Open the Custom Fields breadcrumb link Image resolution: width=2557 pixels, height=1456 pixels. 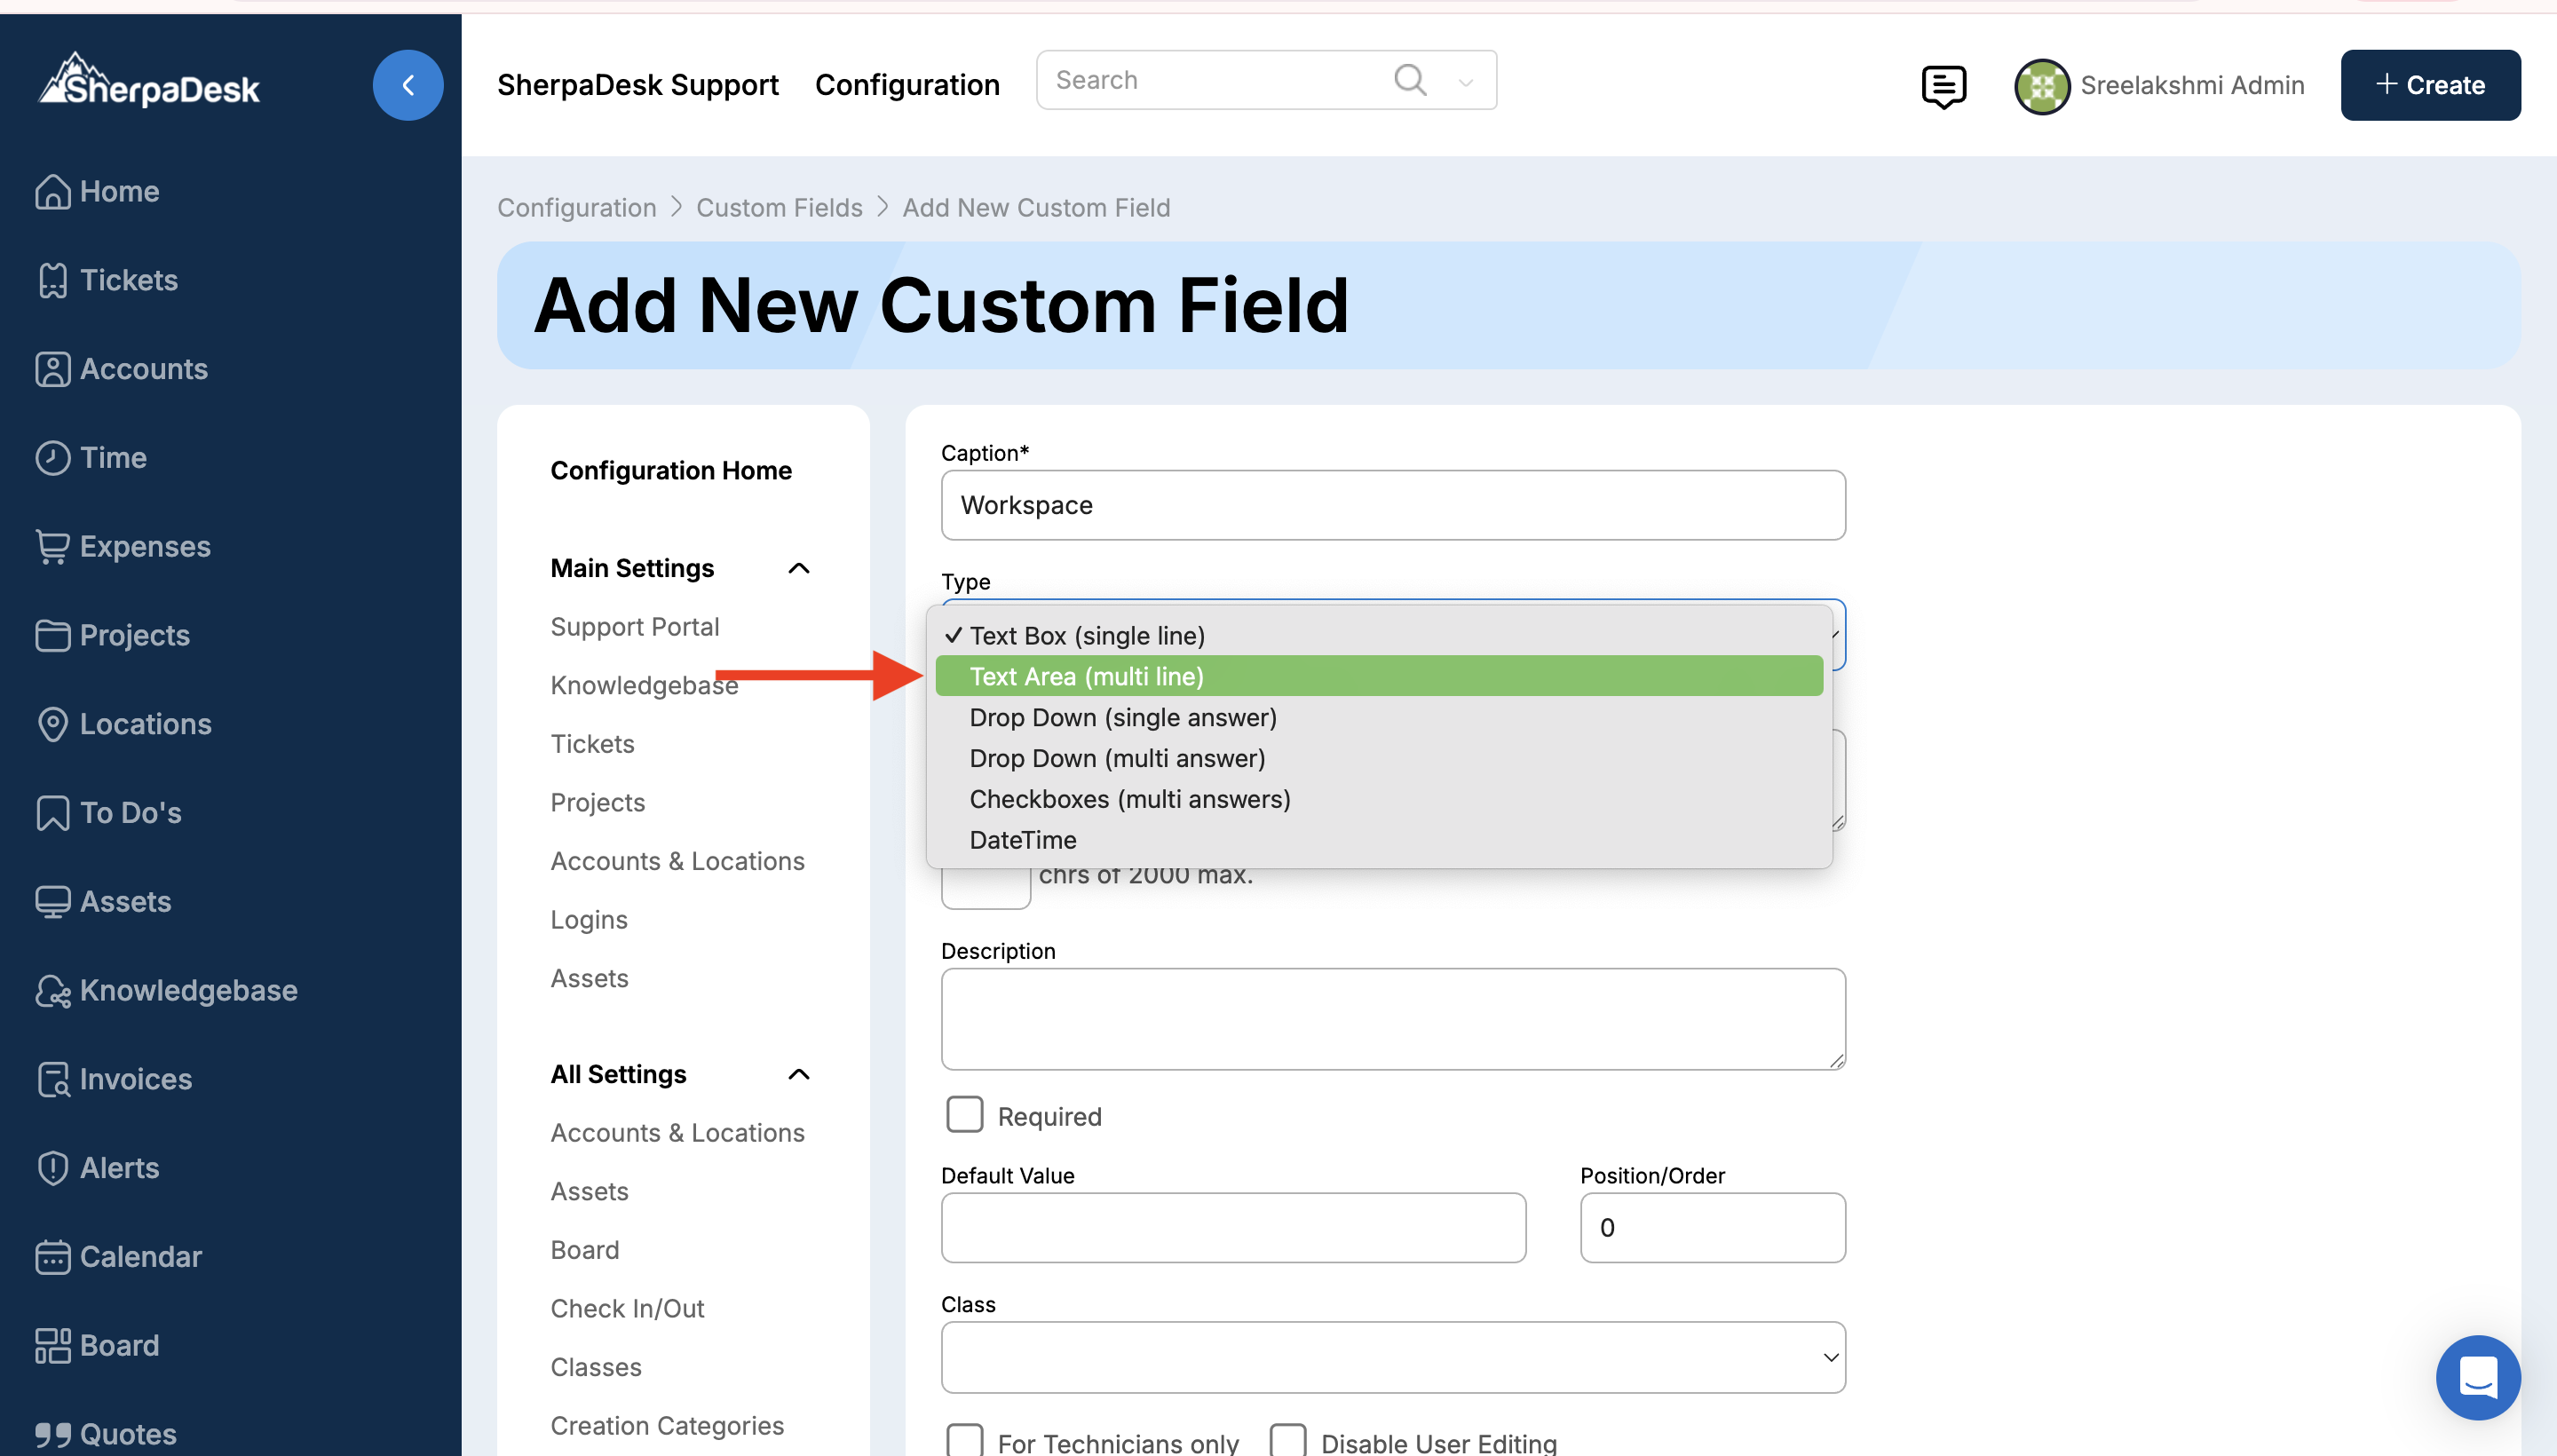(x=778, y=207)
